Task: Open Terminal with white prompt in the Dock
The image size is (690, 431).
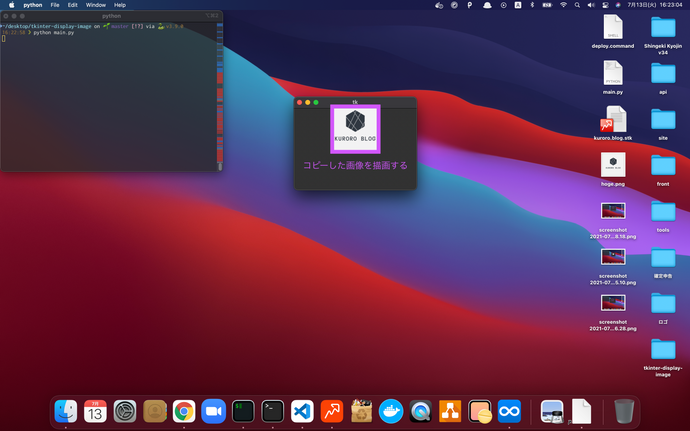Action: (x=272, y=411)
